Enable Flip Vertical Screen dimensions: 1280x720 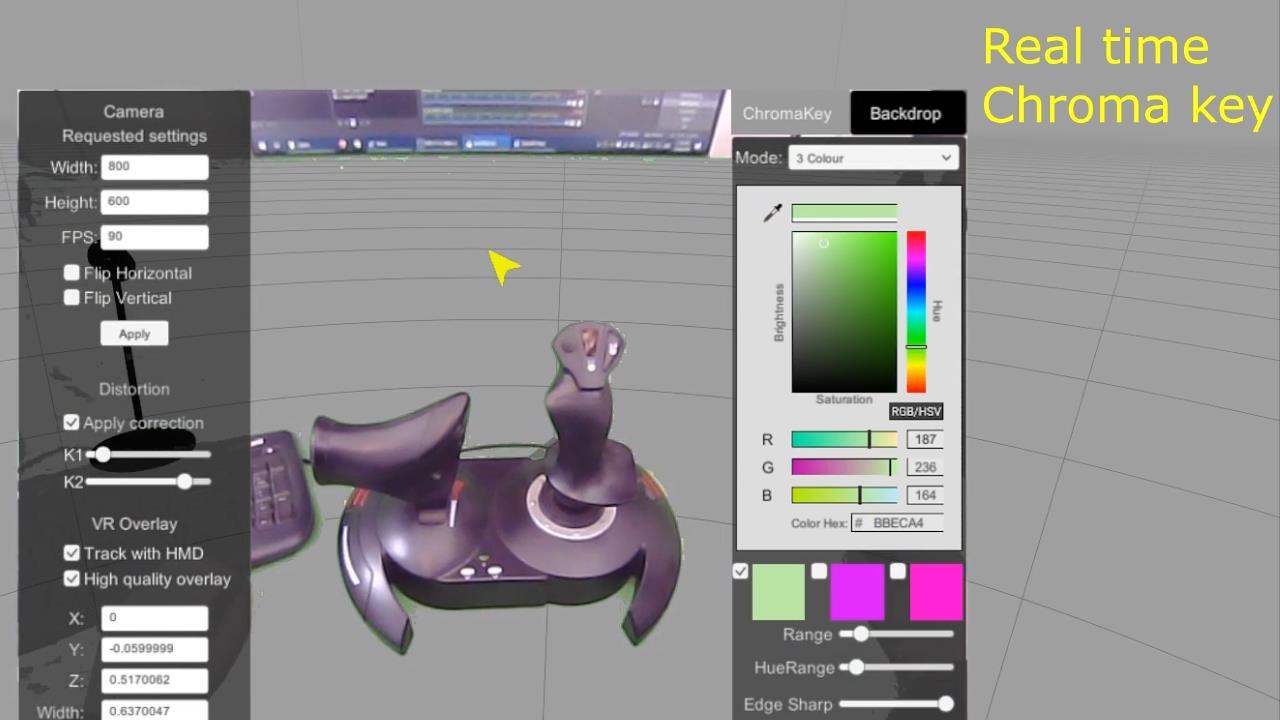tap(71, 297)
